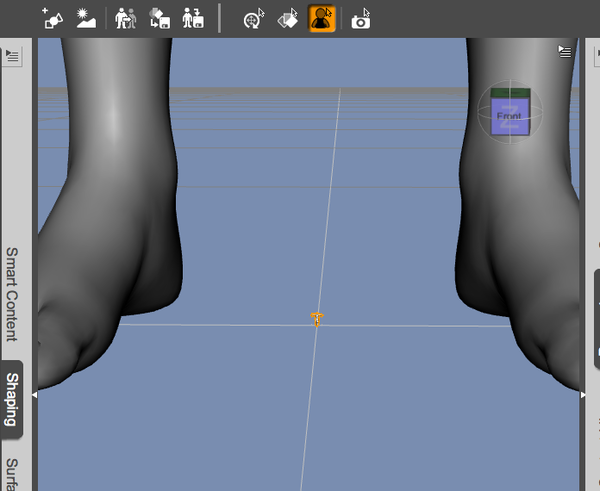Open the Surfaces tab
The image size is (600, 491).
tap(12, 473)
